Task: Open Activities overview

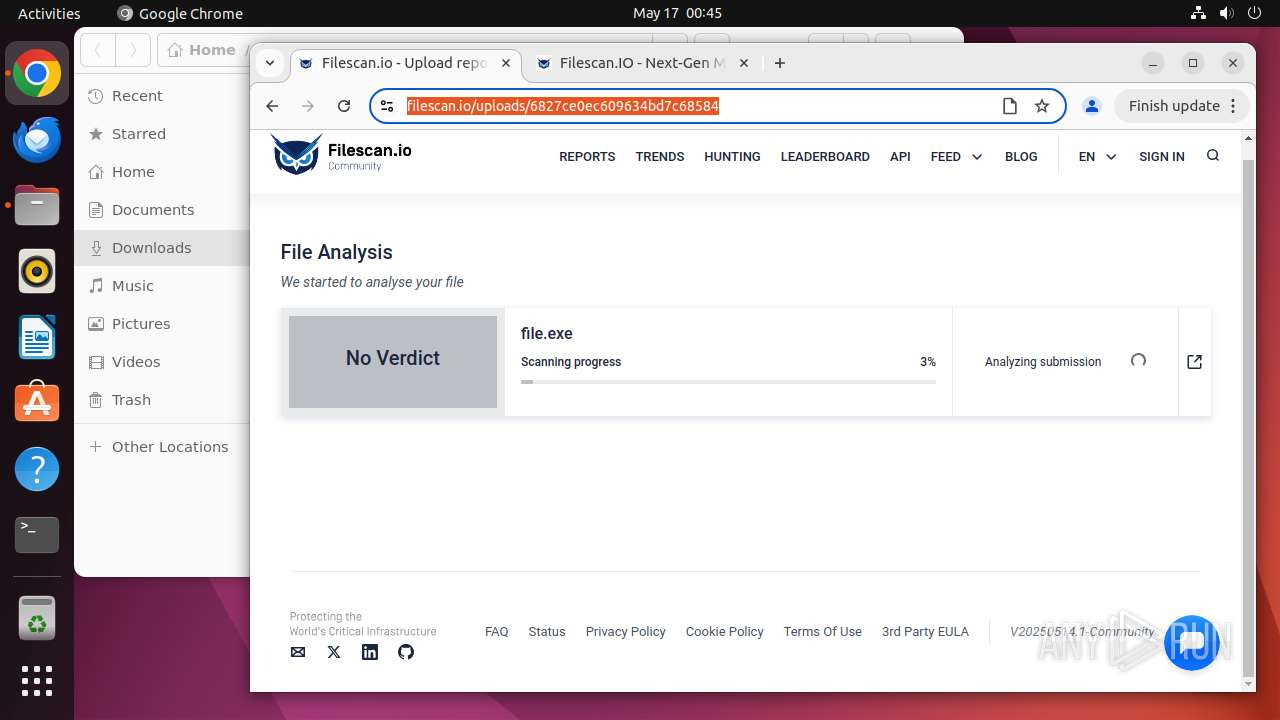Action: (x=49, y=13)
